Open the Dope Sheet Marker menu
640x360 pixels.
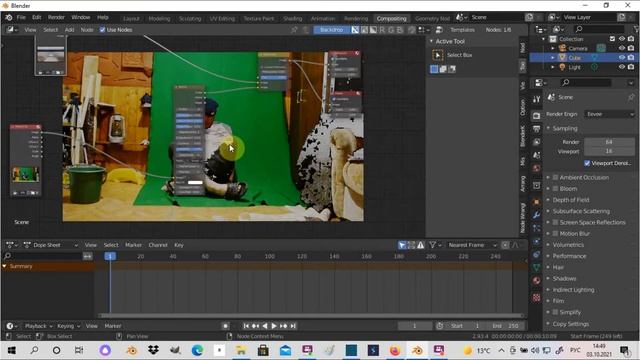(x=133, y=245)
